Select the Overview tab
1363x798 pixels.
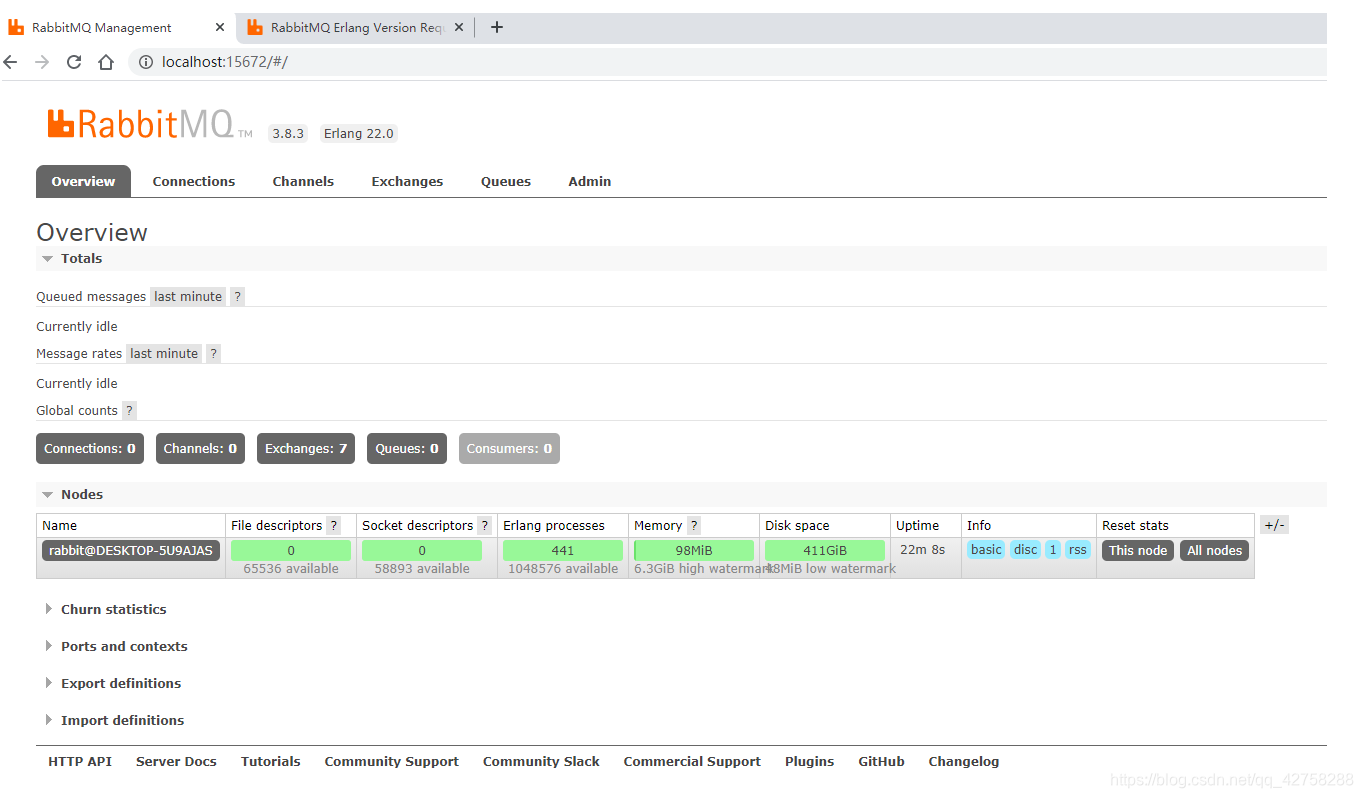(83, 181)
